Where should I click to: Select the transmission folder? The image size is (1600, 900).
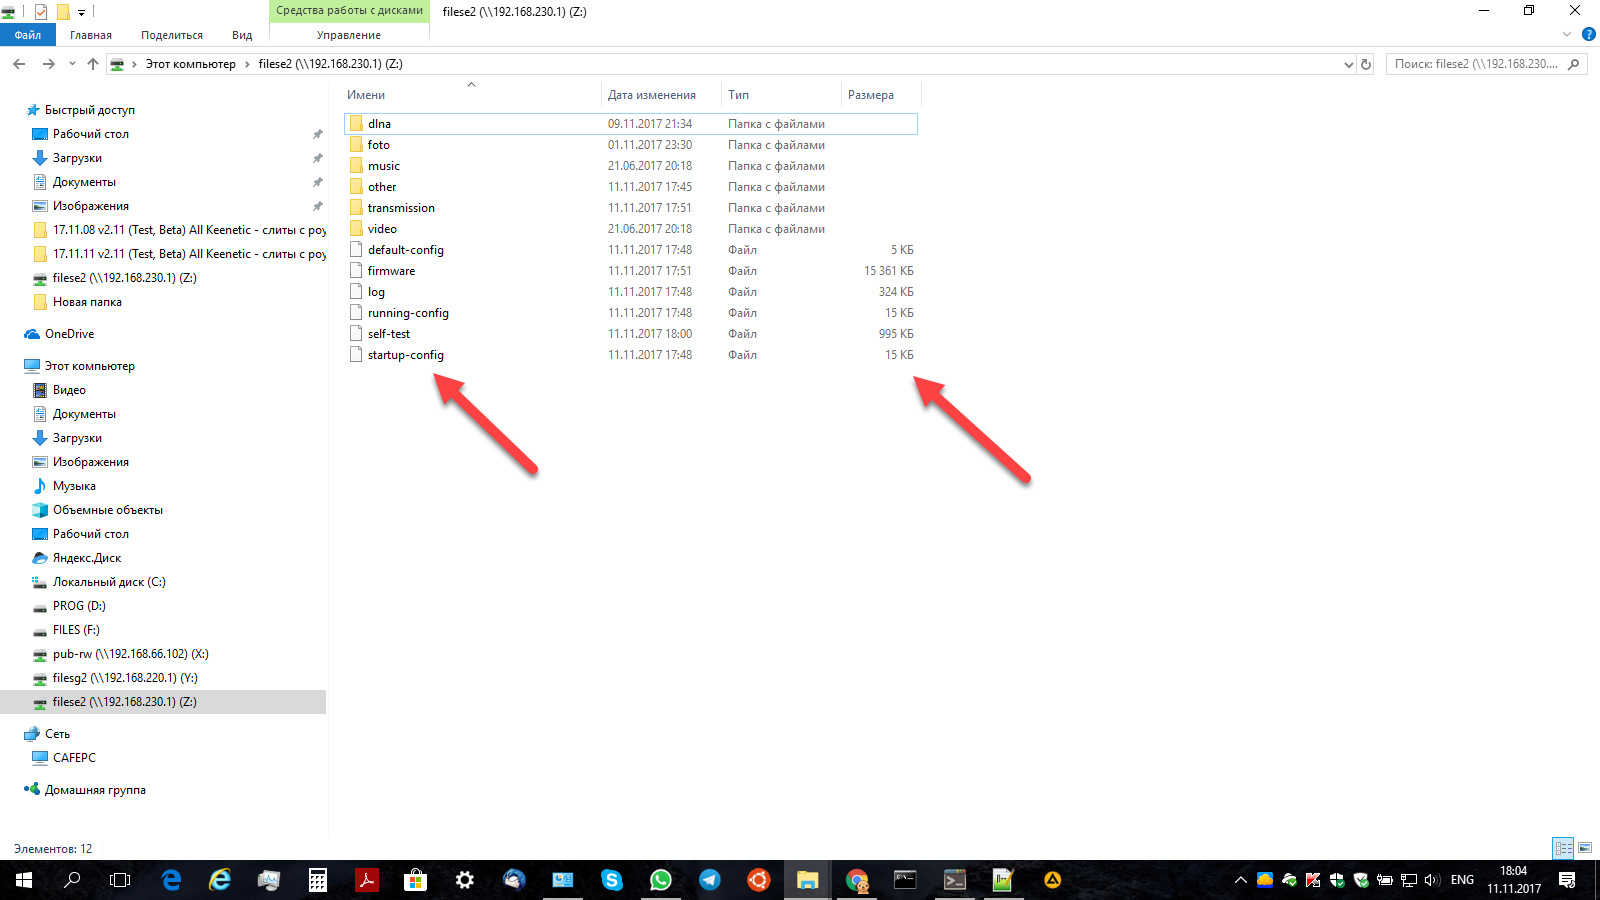pos(401,208)
